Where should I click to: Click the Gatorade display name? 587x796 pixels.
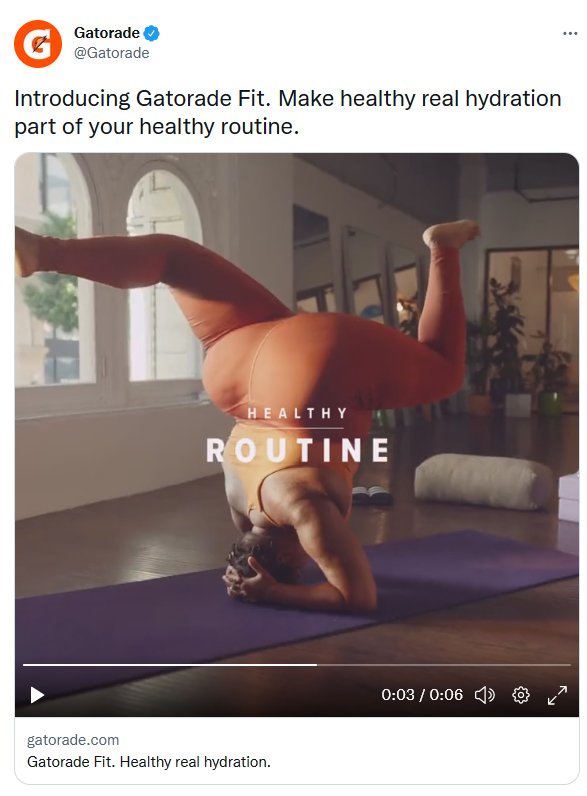point(107,33)
